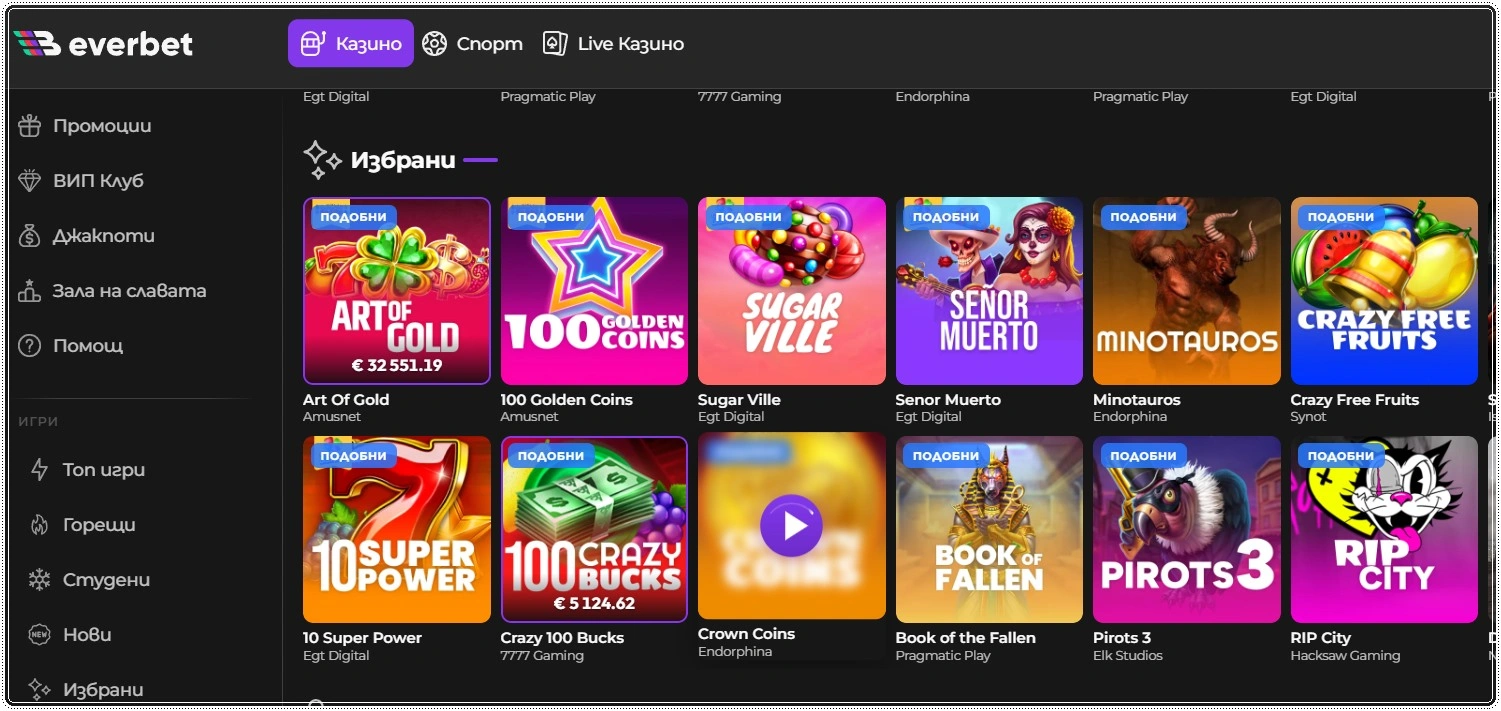Screen dimensions: 1501x711
Task: Click the sparkle stars icon in Избрани heading
Action: pos(322,160)
